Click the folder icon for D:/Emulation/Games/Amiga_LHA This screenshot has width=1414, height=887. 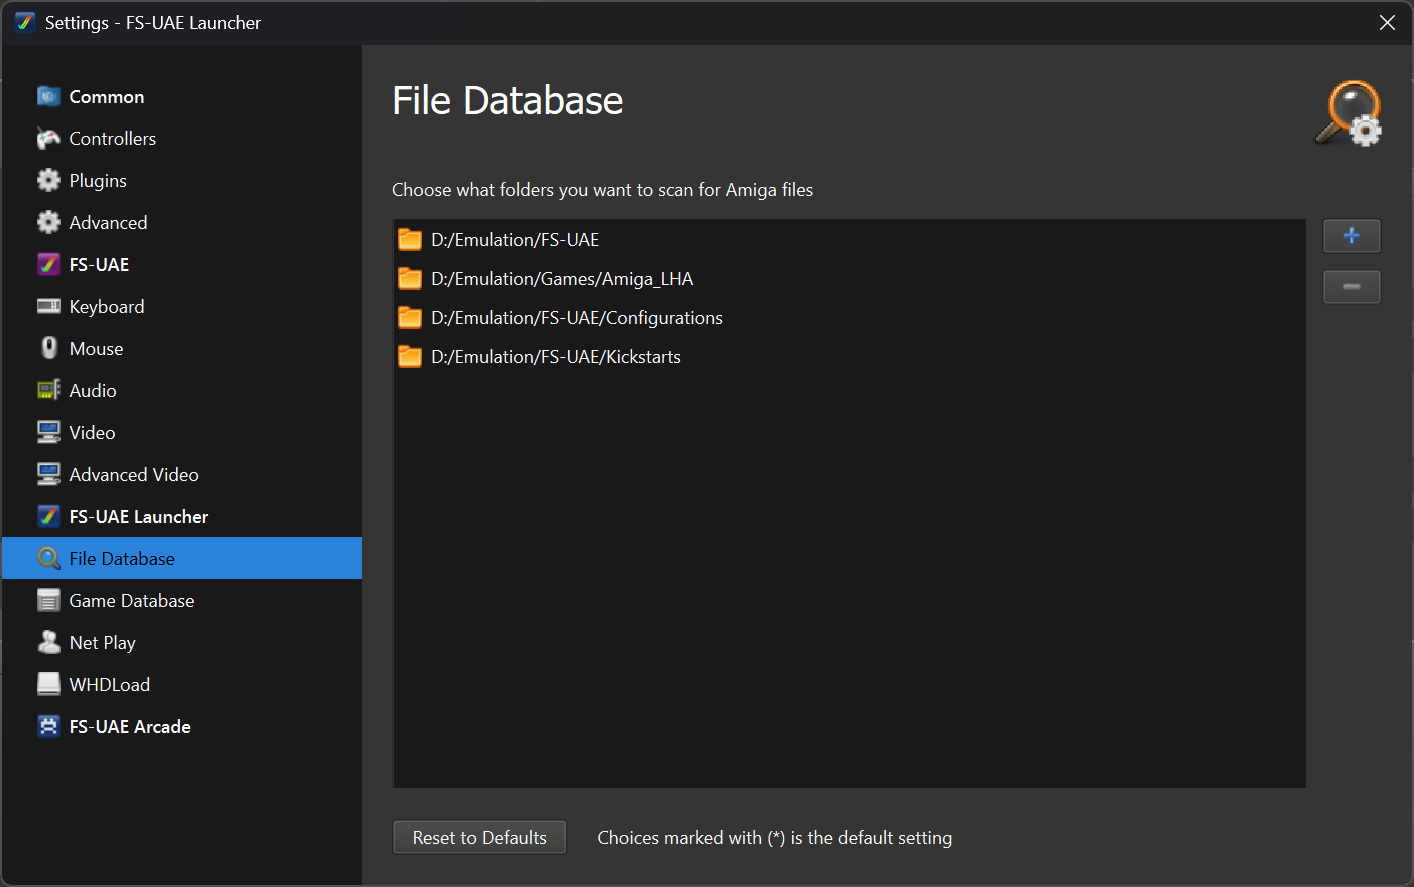click(410, 278)
